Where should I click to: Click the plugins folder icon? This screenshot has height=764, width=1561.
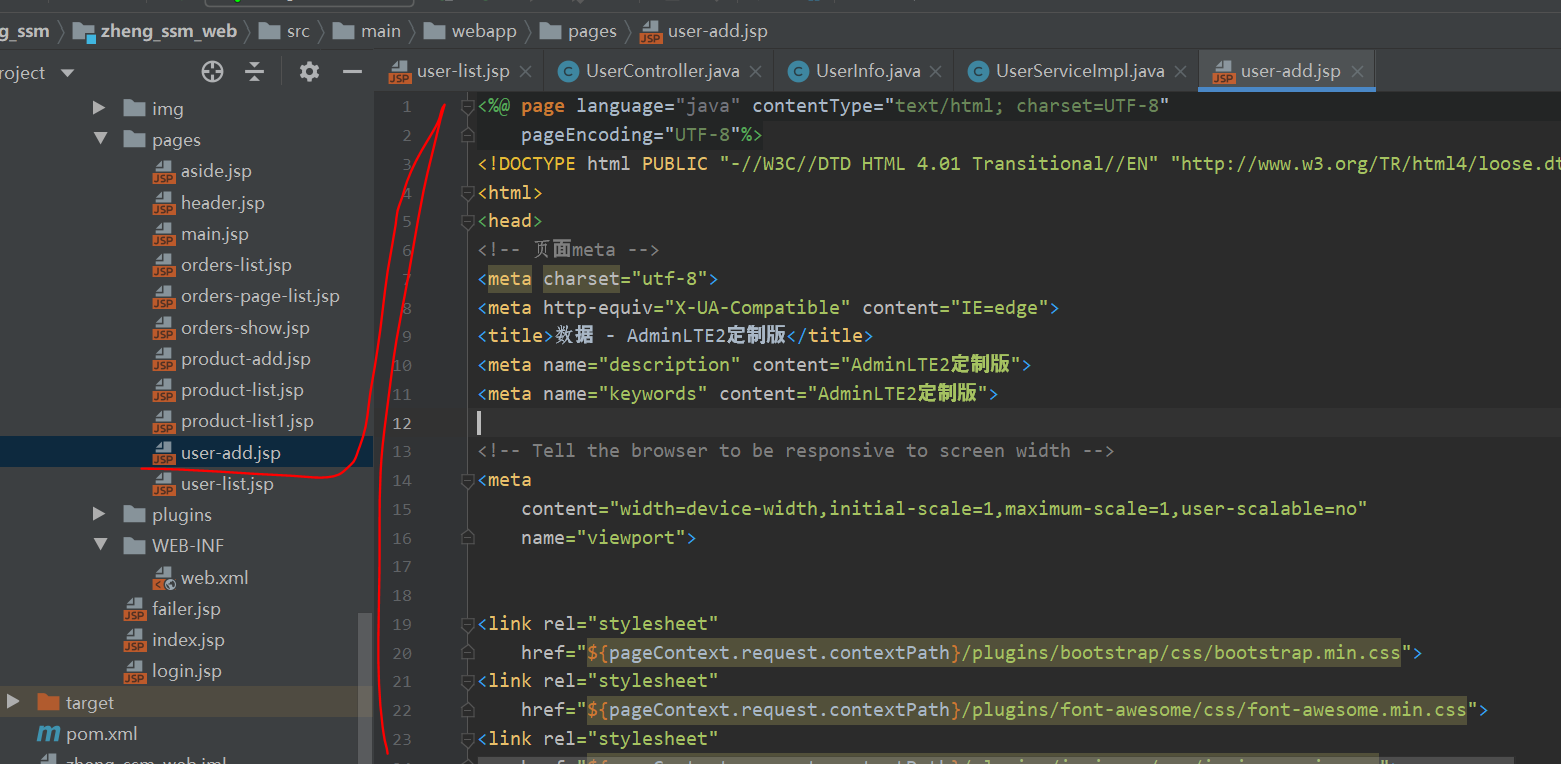135,514
